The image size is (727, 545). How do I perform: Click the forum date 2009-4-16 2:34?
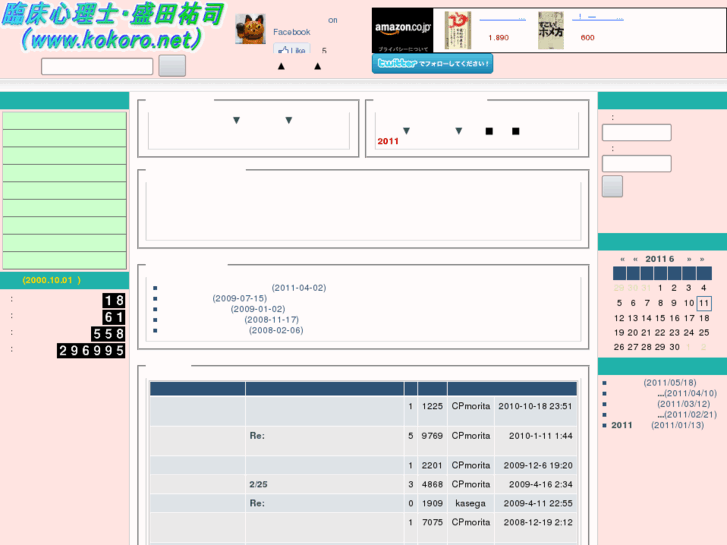click(541, 484)
